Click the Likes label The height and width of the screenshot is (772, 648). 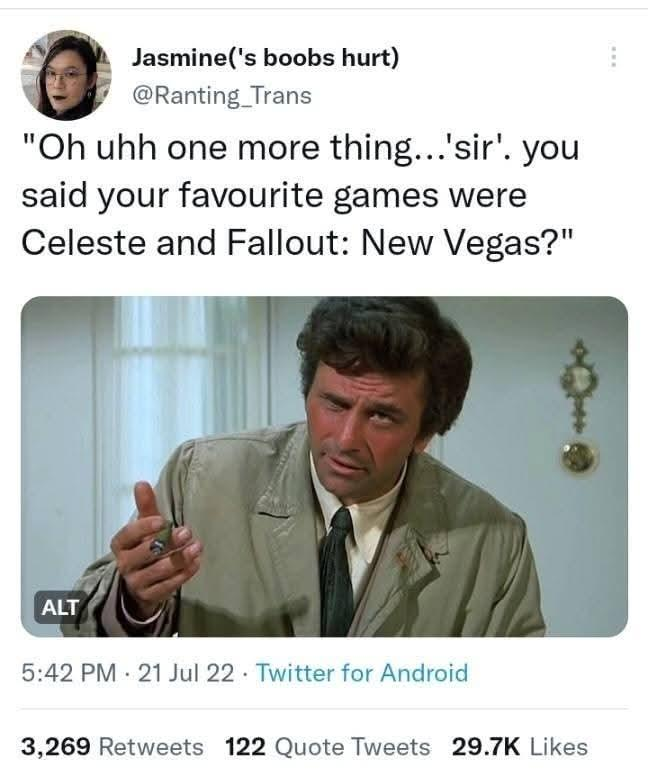559,746
